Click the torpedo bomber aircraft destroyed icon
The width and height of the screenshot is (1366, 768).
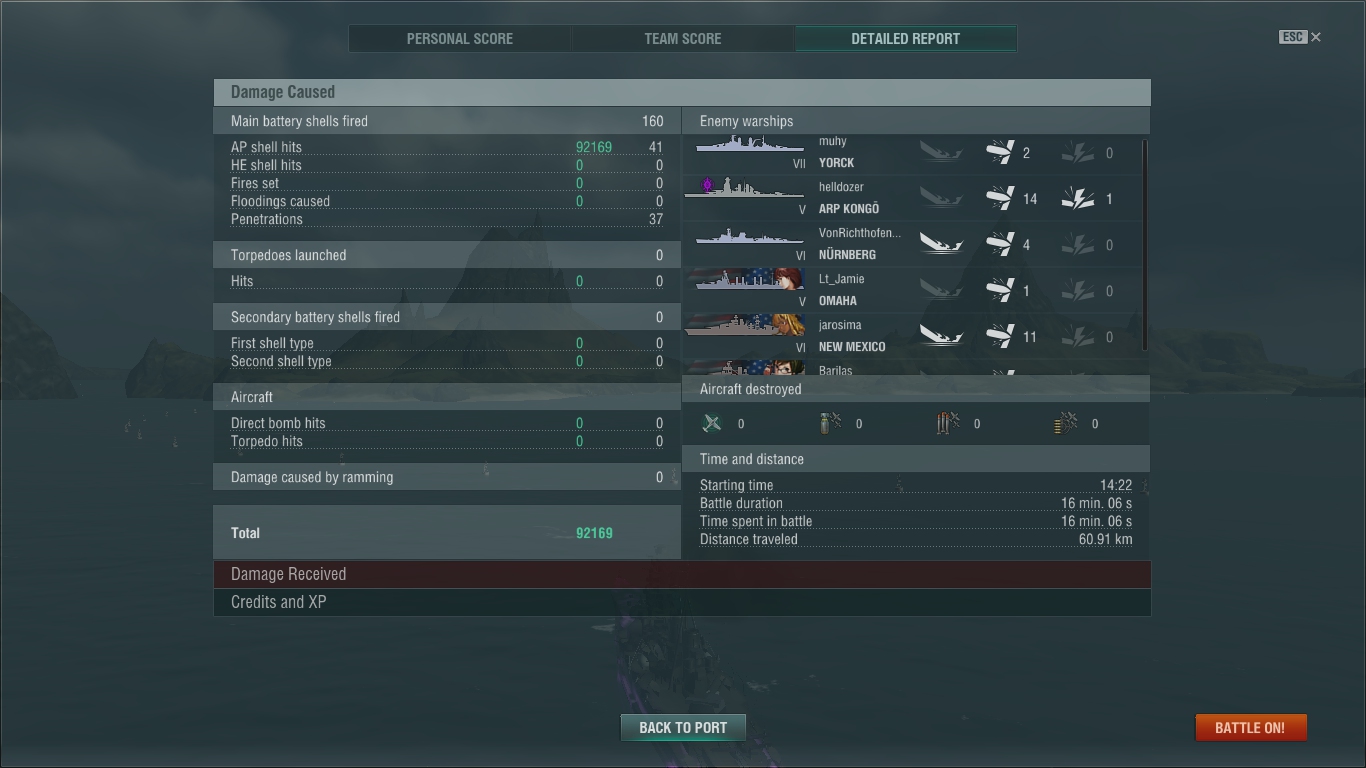tap(948, 423)
